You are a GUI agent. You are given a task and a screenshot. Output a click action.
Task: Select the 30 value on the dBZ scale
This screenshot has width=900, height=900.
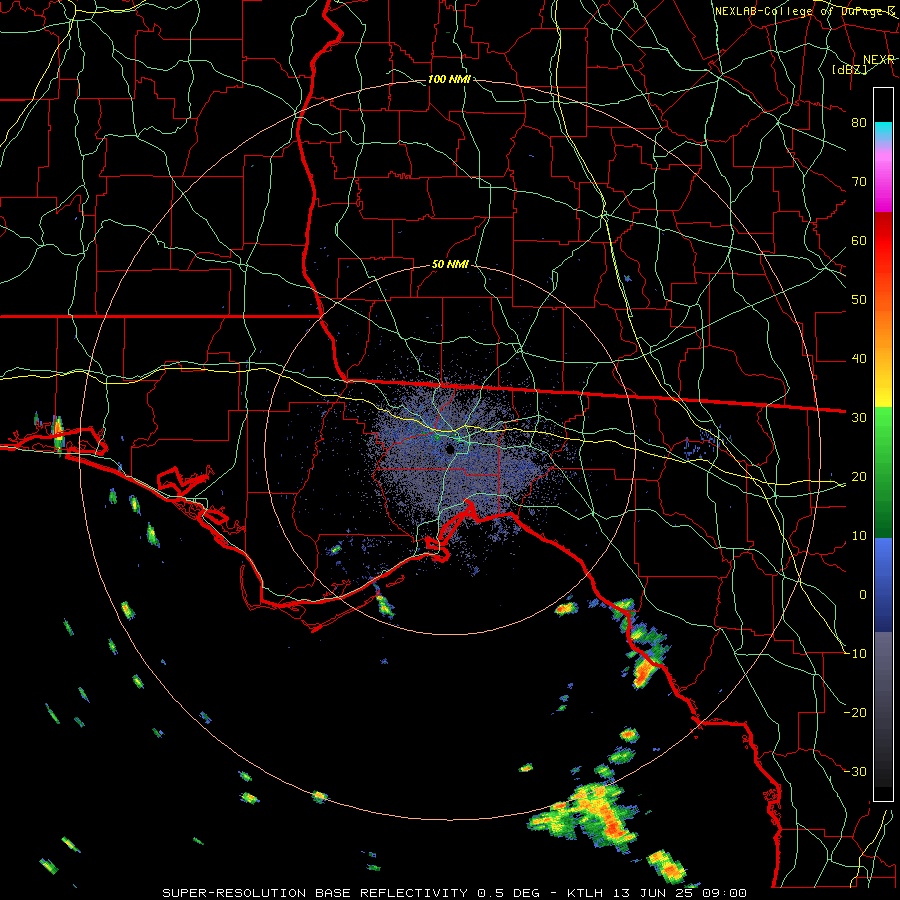point(859,418)
